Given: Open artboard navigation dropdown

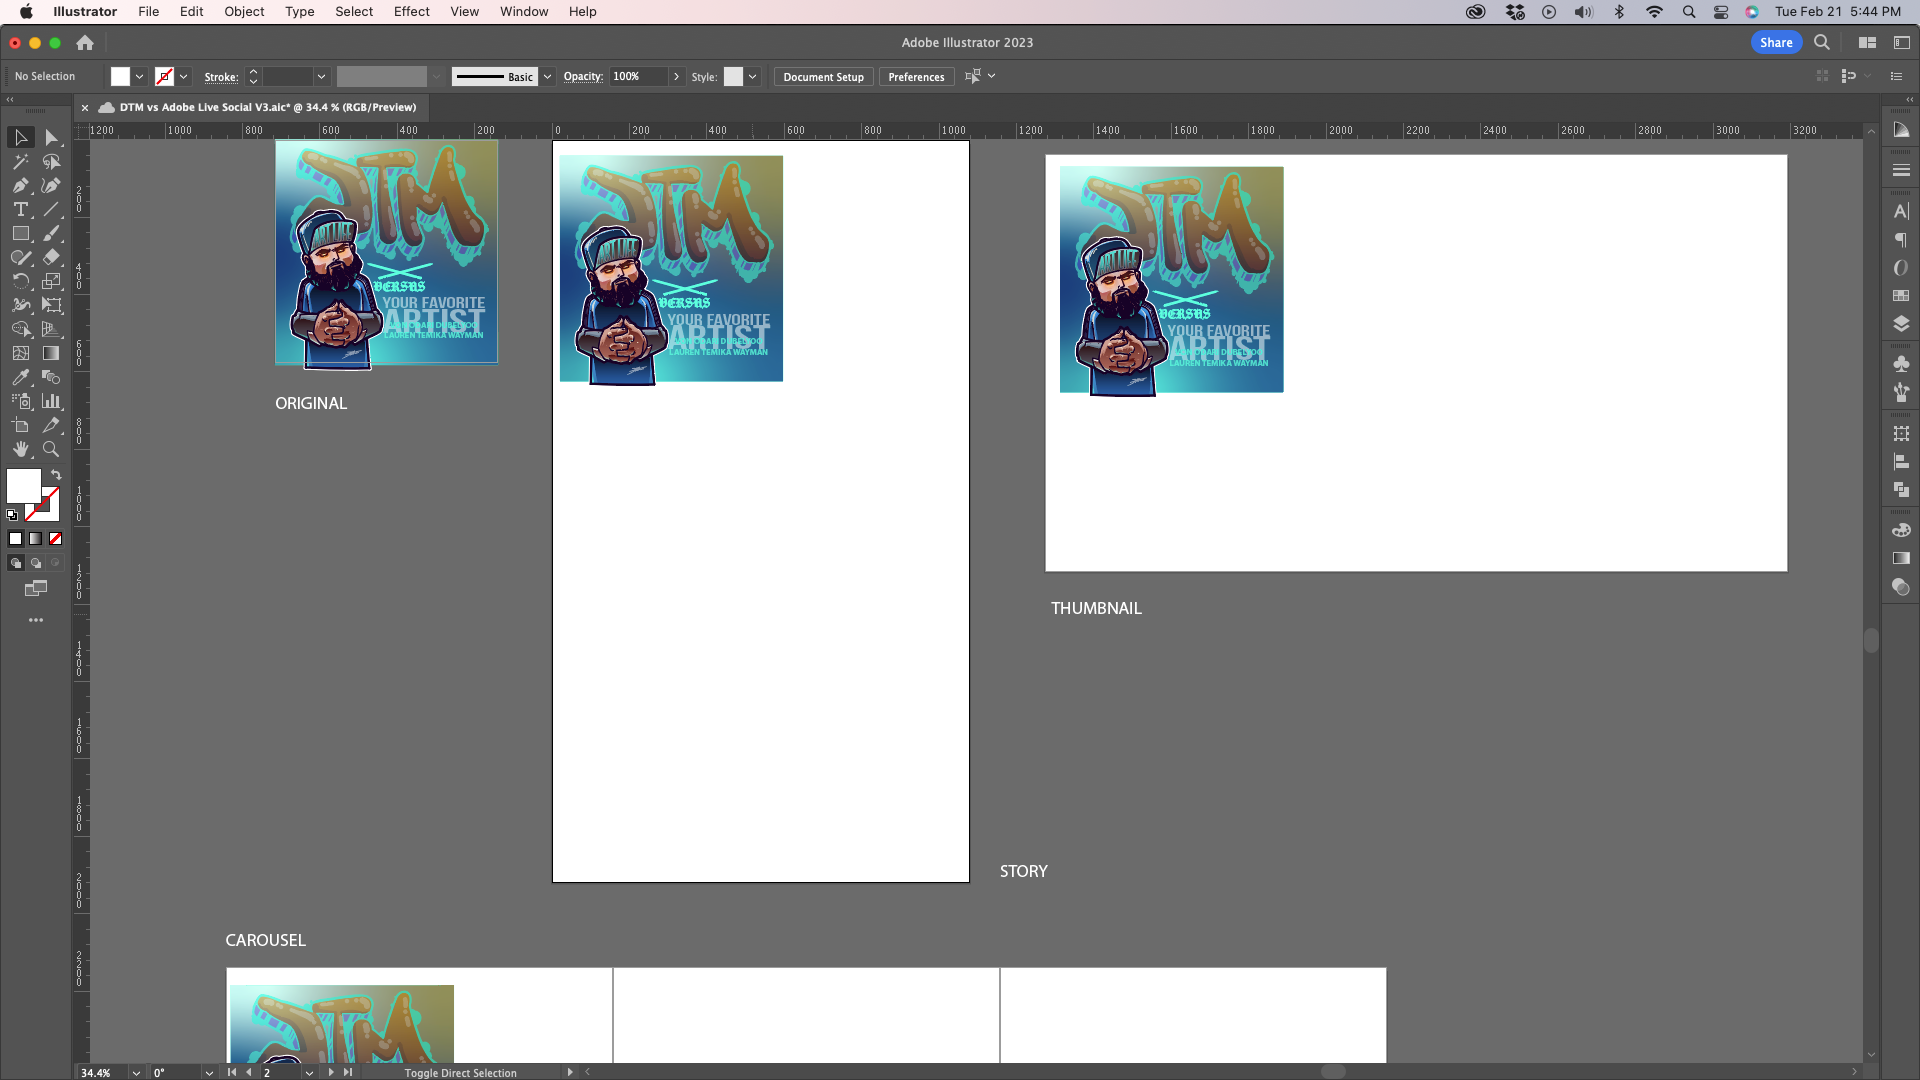Looking at the screenshot, I should tap(309, 1073).
